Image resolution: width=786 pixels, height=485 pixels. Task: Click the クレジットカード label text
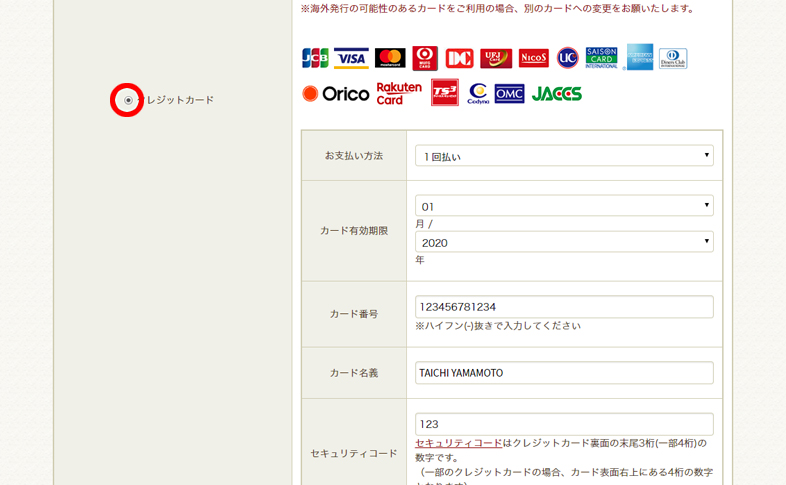(175, 100)
